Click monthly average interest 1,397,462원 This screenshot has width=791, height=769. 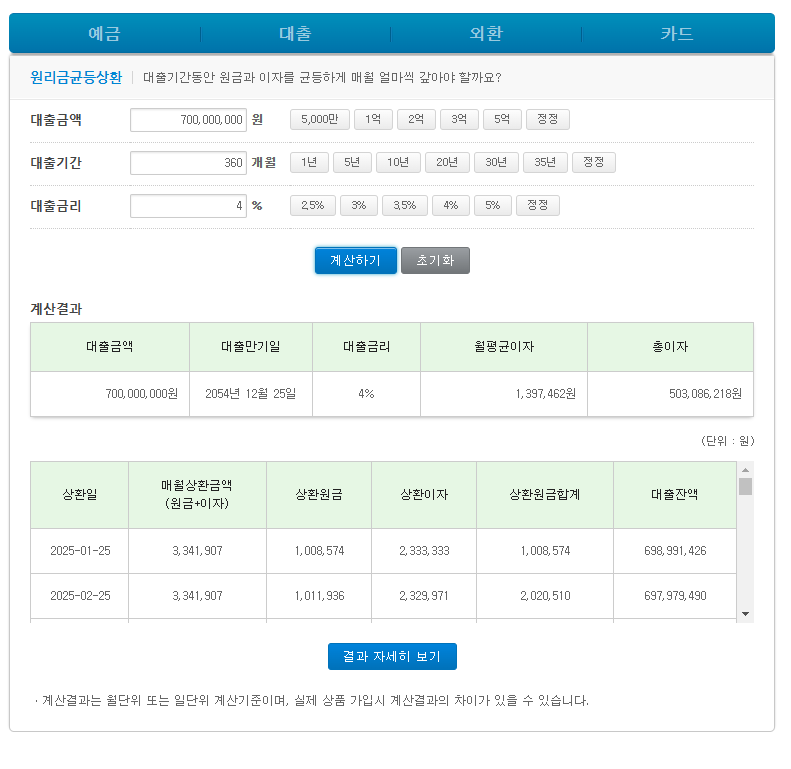click(x=545, y=394)
